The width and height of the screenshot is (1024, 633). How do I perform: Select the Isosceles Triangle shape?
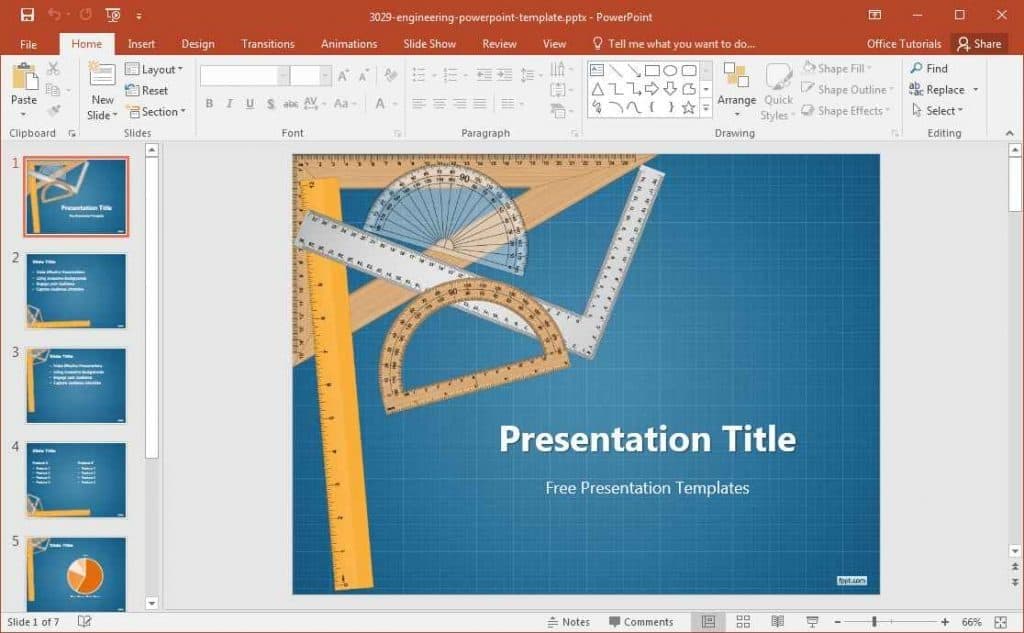click(x=597, y=89)
